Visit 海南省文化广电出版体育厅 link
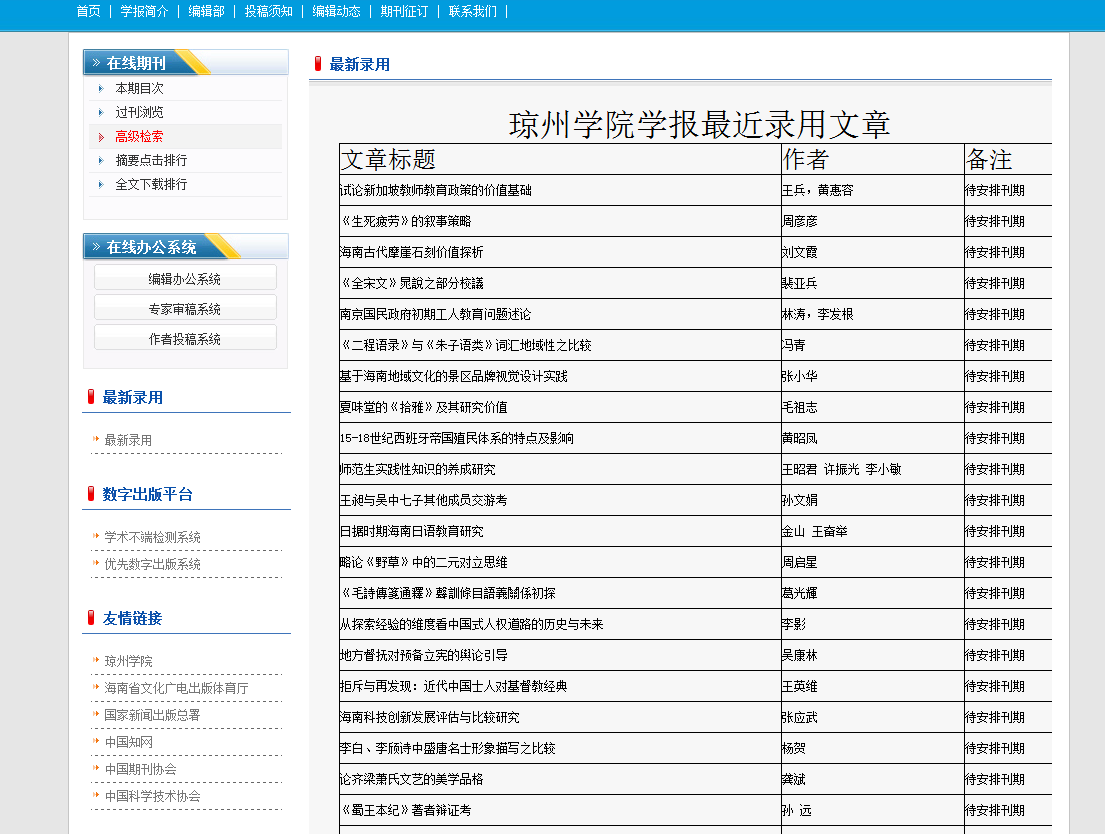Screen dimensions: 1105x834 [x=176, y=688]
